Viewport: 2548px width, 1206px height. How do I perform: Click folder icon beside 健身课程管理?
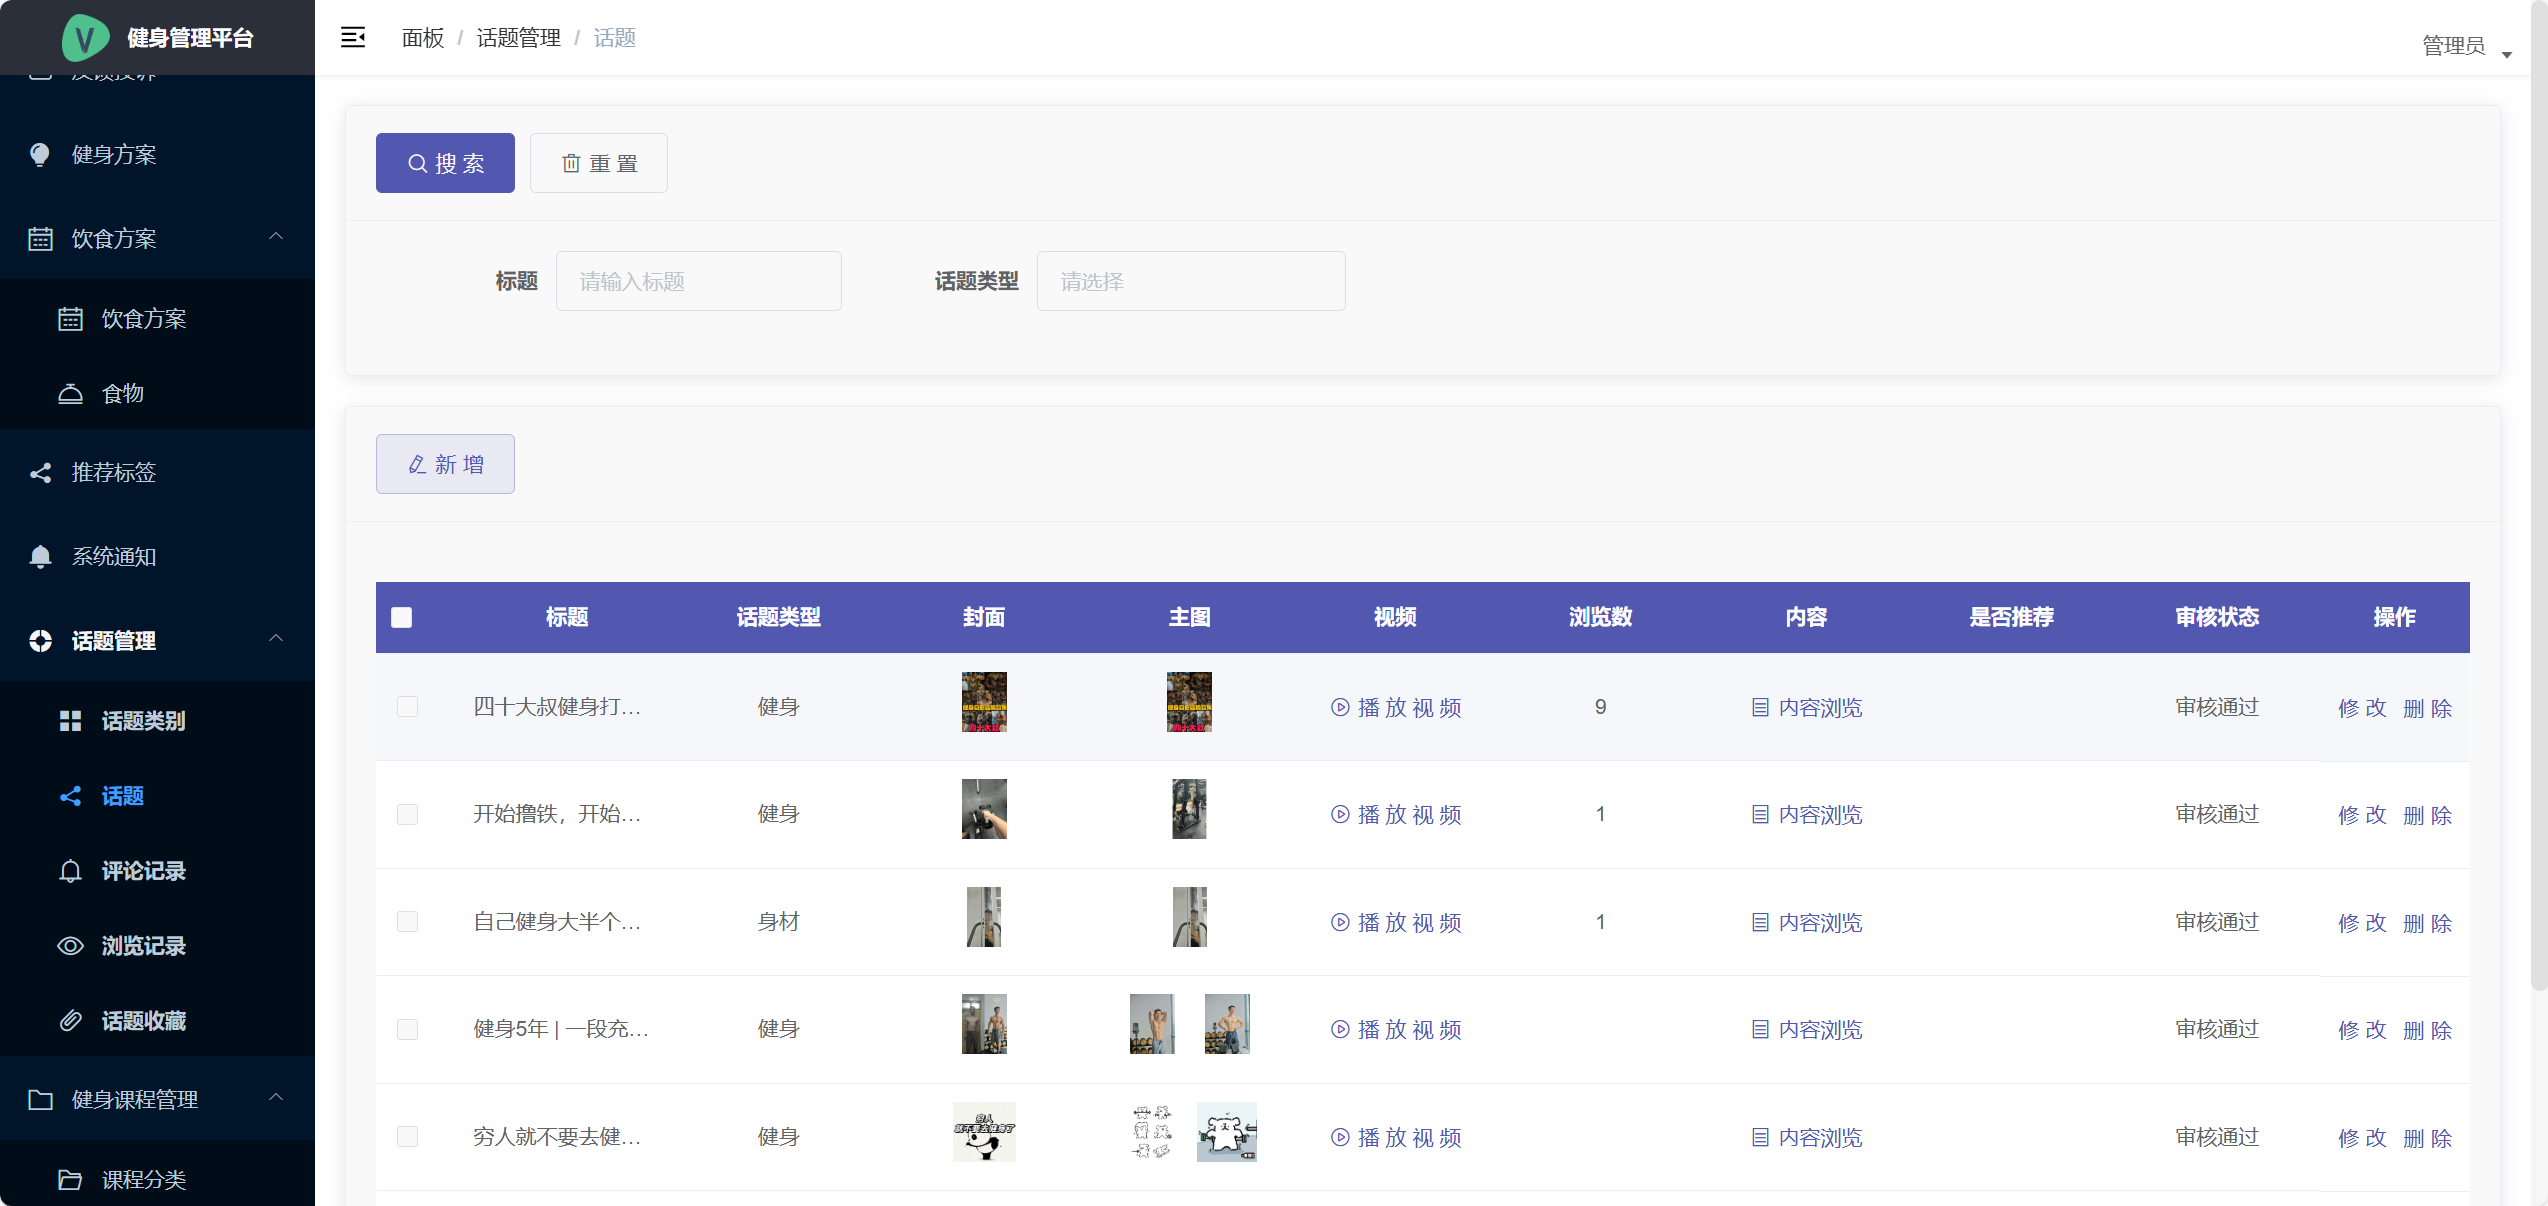40,1100
